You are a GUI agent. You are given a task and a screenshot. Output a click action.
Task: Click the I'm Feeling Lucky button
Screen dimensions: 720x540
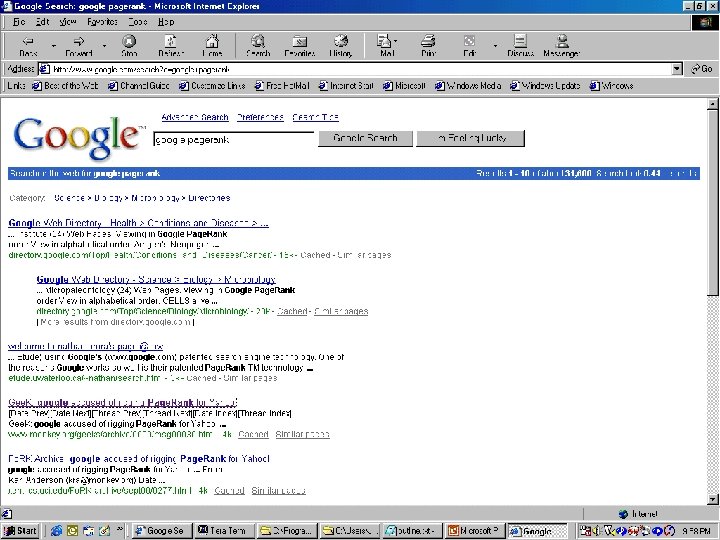[x=471, y=138]
